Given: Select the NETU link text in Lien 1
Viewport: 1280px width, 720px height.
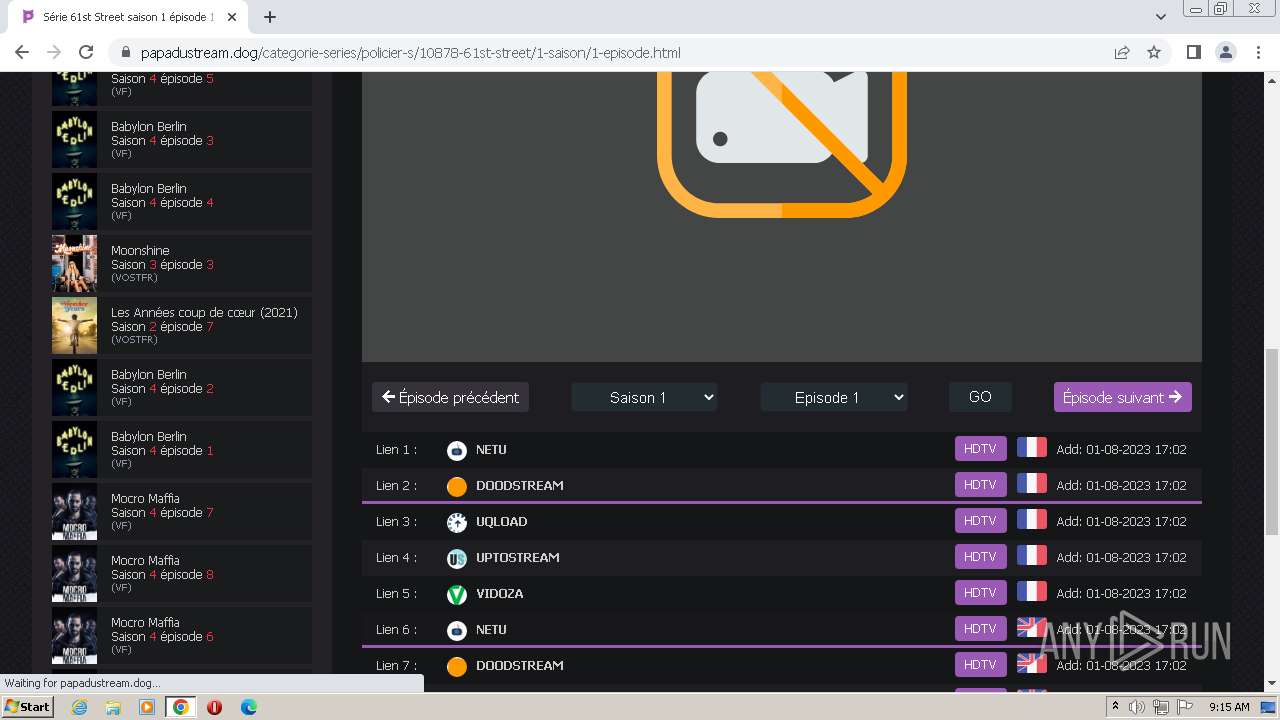Looking at the screenshot, I should coord(491,450).
